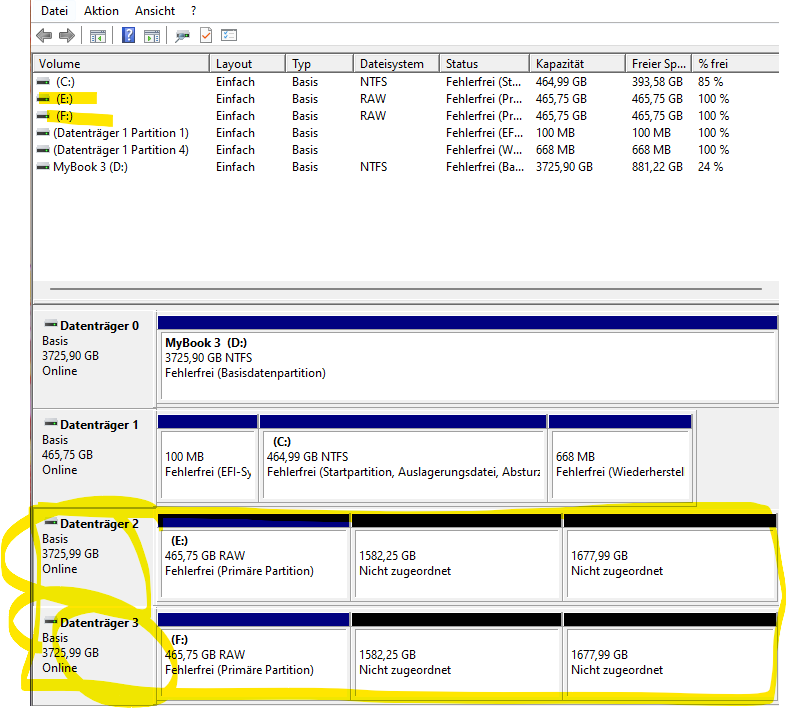This screenshot has height=709, width=787.
Task: Click the drive with magnifier toolbar icon
Action: [x=182, y=36]
